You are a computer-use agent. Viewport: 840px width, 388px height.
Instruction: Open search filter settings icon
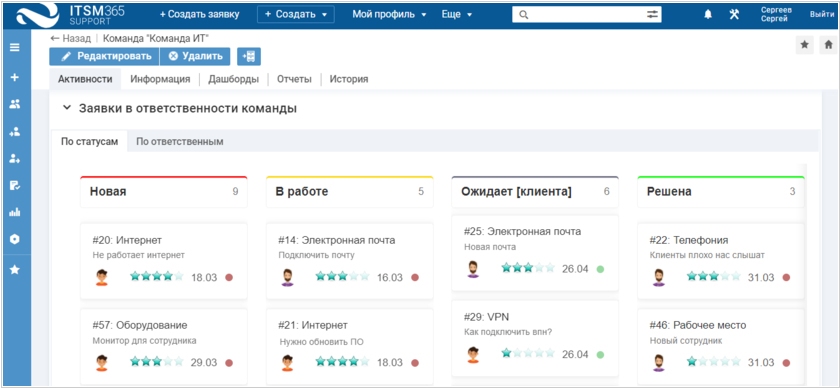[x=651, y=15]
